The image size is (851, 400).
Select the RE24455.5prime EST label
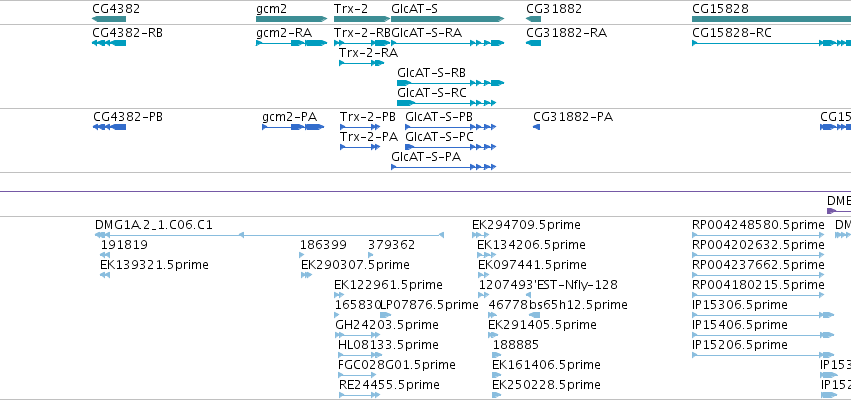coord(389,385)
